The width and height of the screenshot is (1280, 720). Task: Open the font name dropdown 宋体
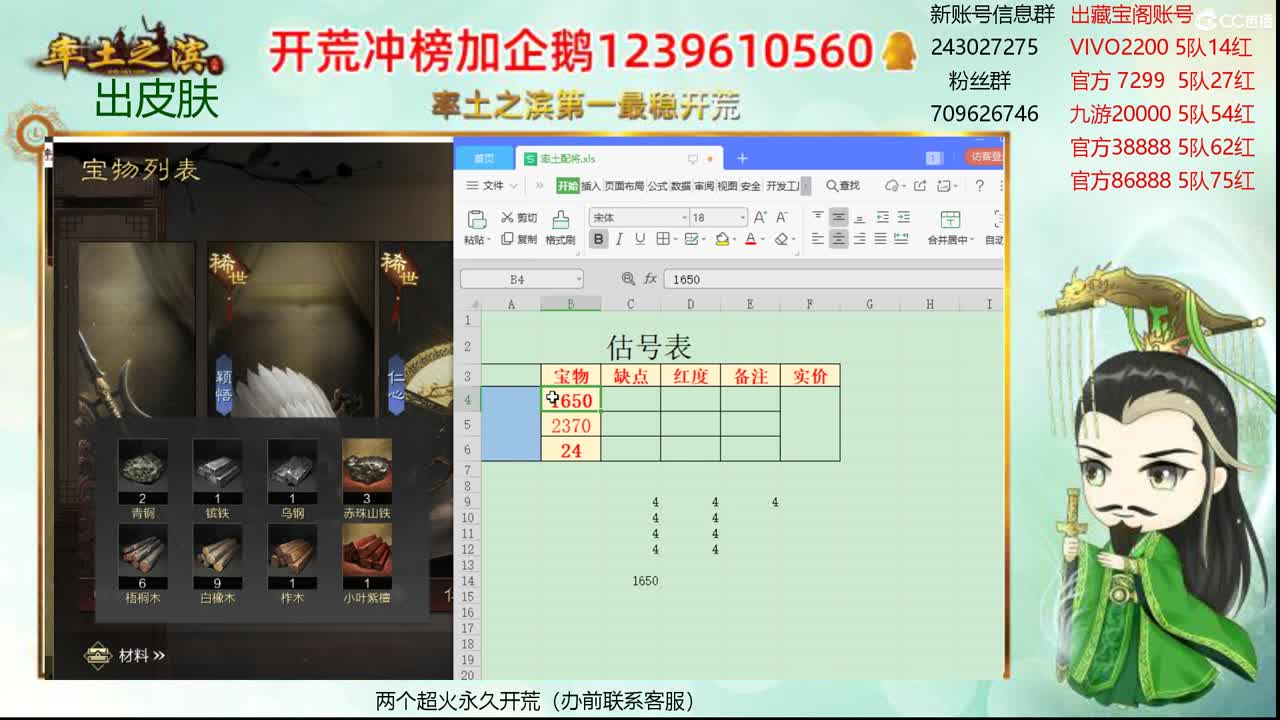(x=684, y=218)
